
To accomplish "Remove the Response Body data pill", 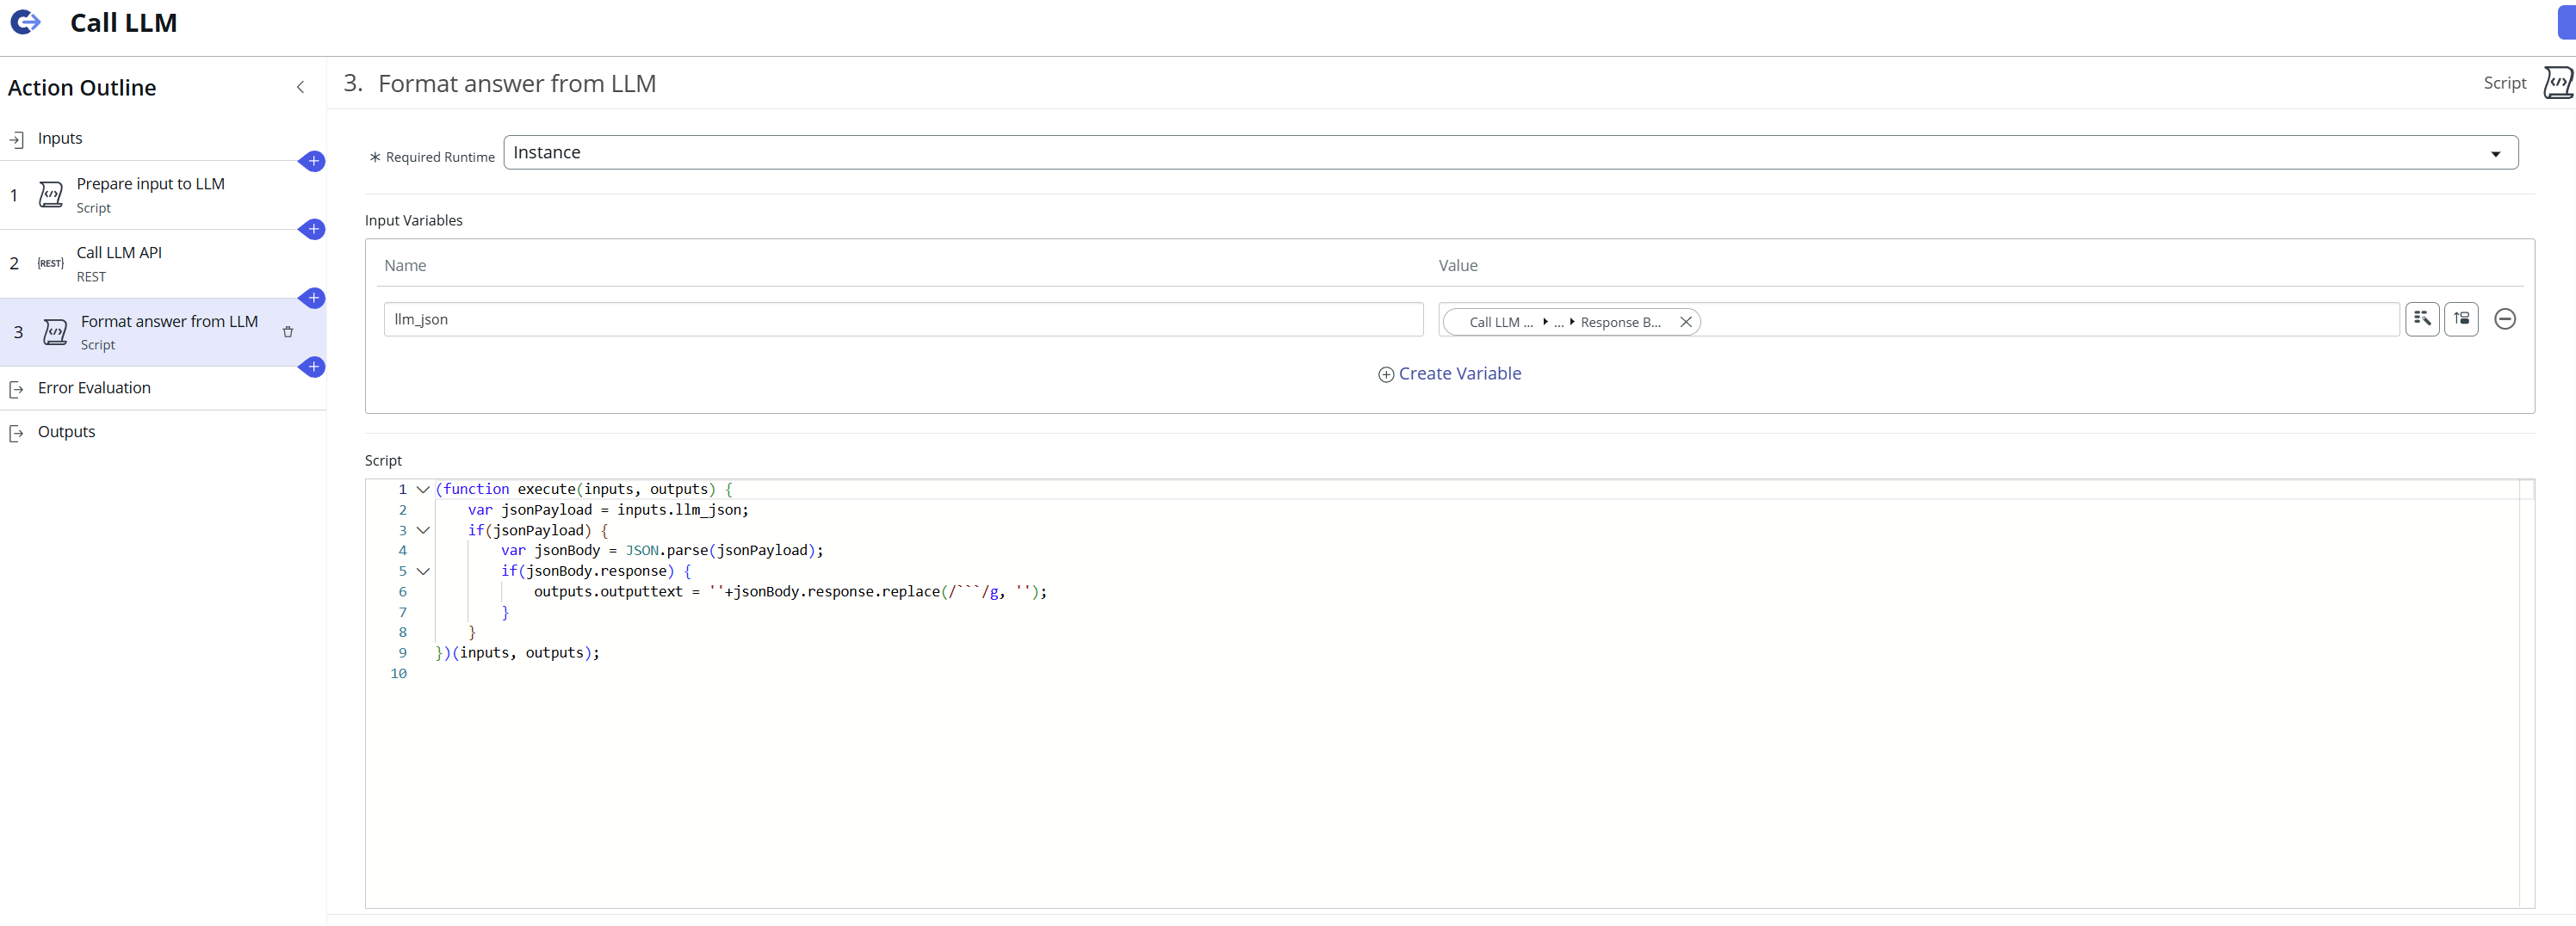I will tap(1685, 322).
